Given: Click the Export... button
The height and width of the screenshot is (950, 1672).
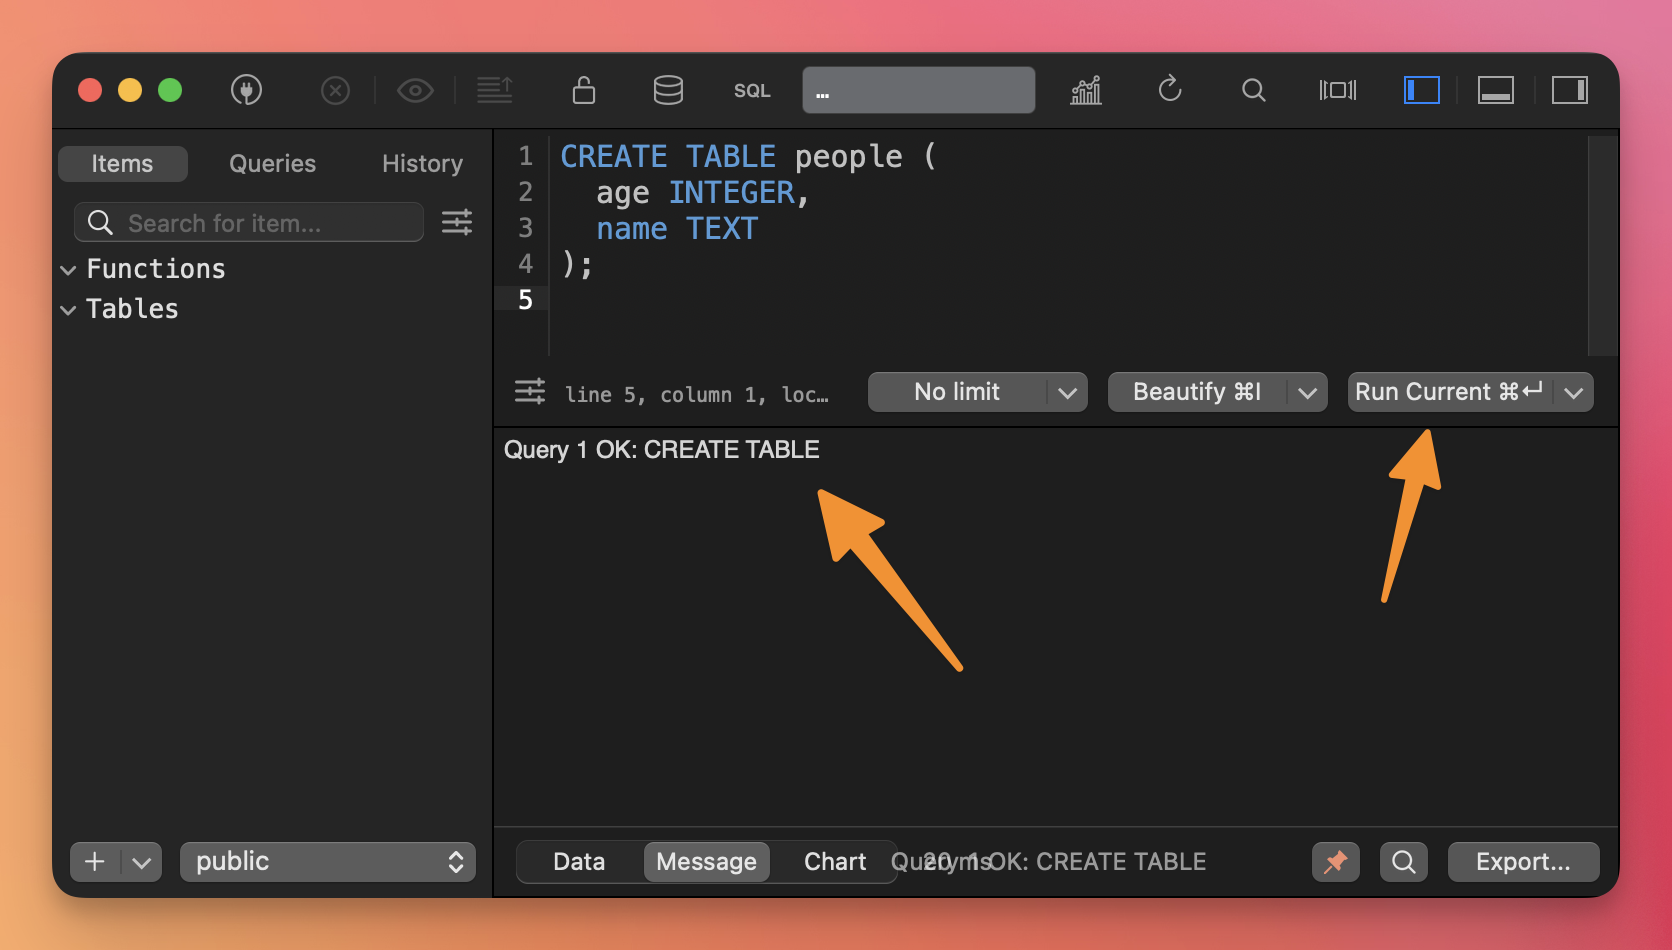Looking at the screenshot, I should [x=1522, y=862].
